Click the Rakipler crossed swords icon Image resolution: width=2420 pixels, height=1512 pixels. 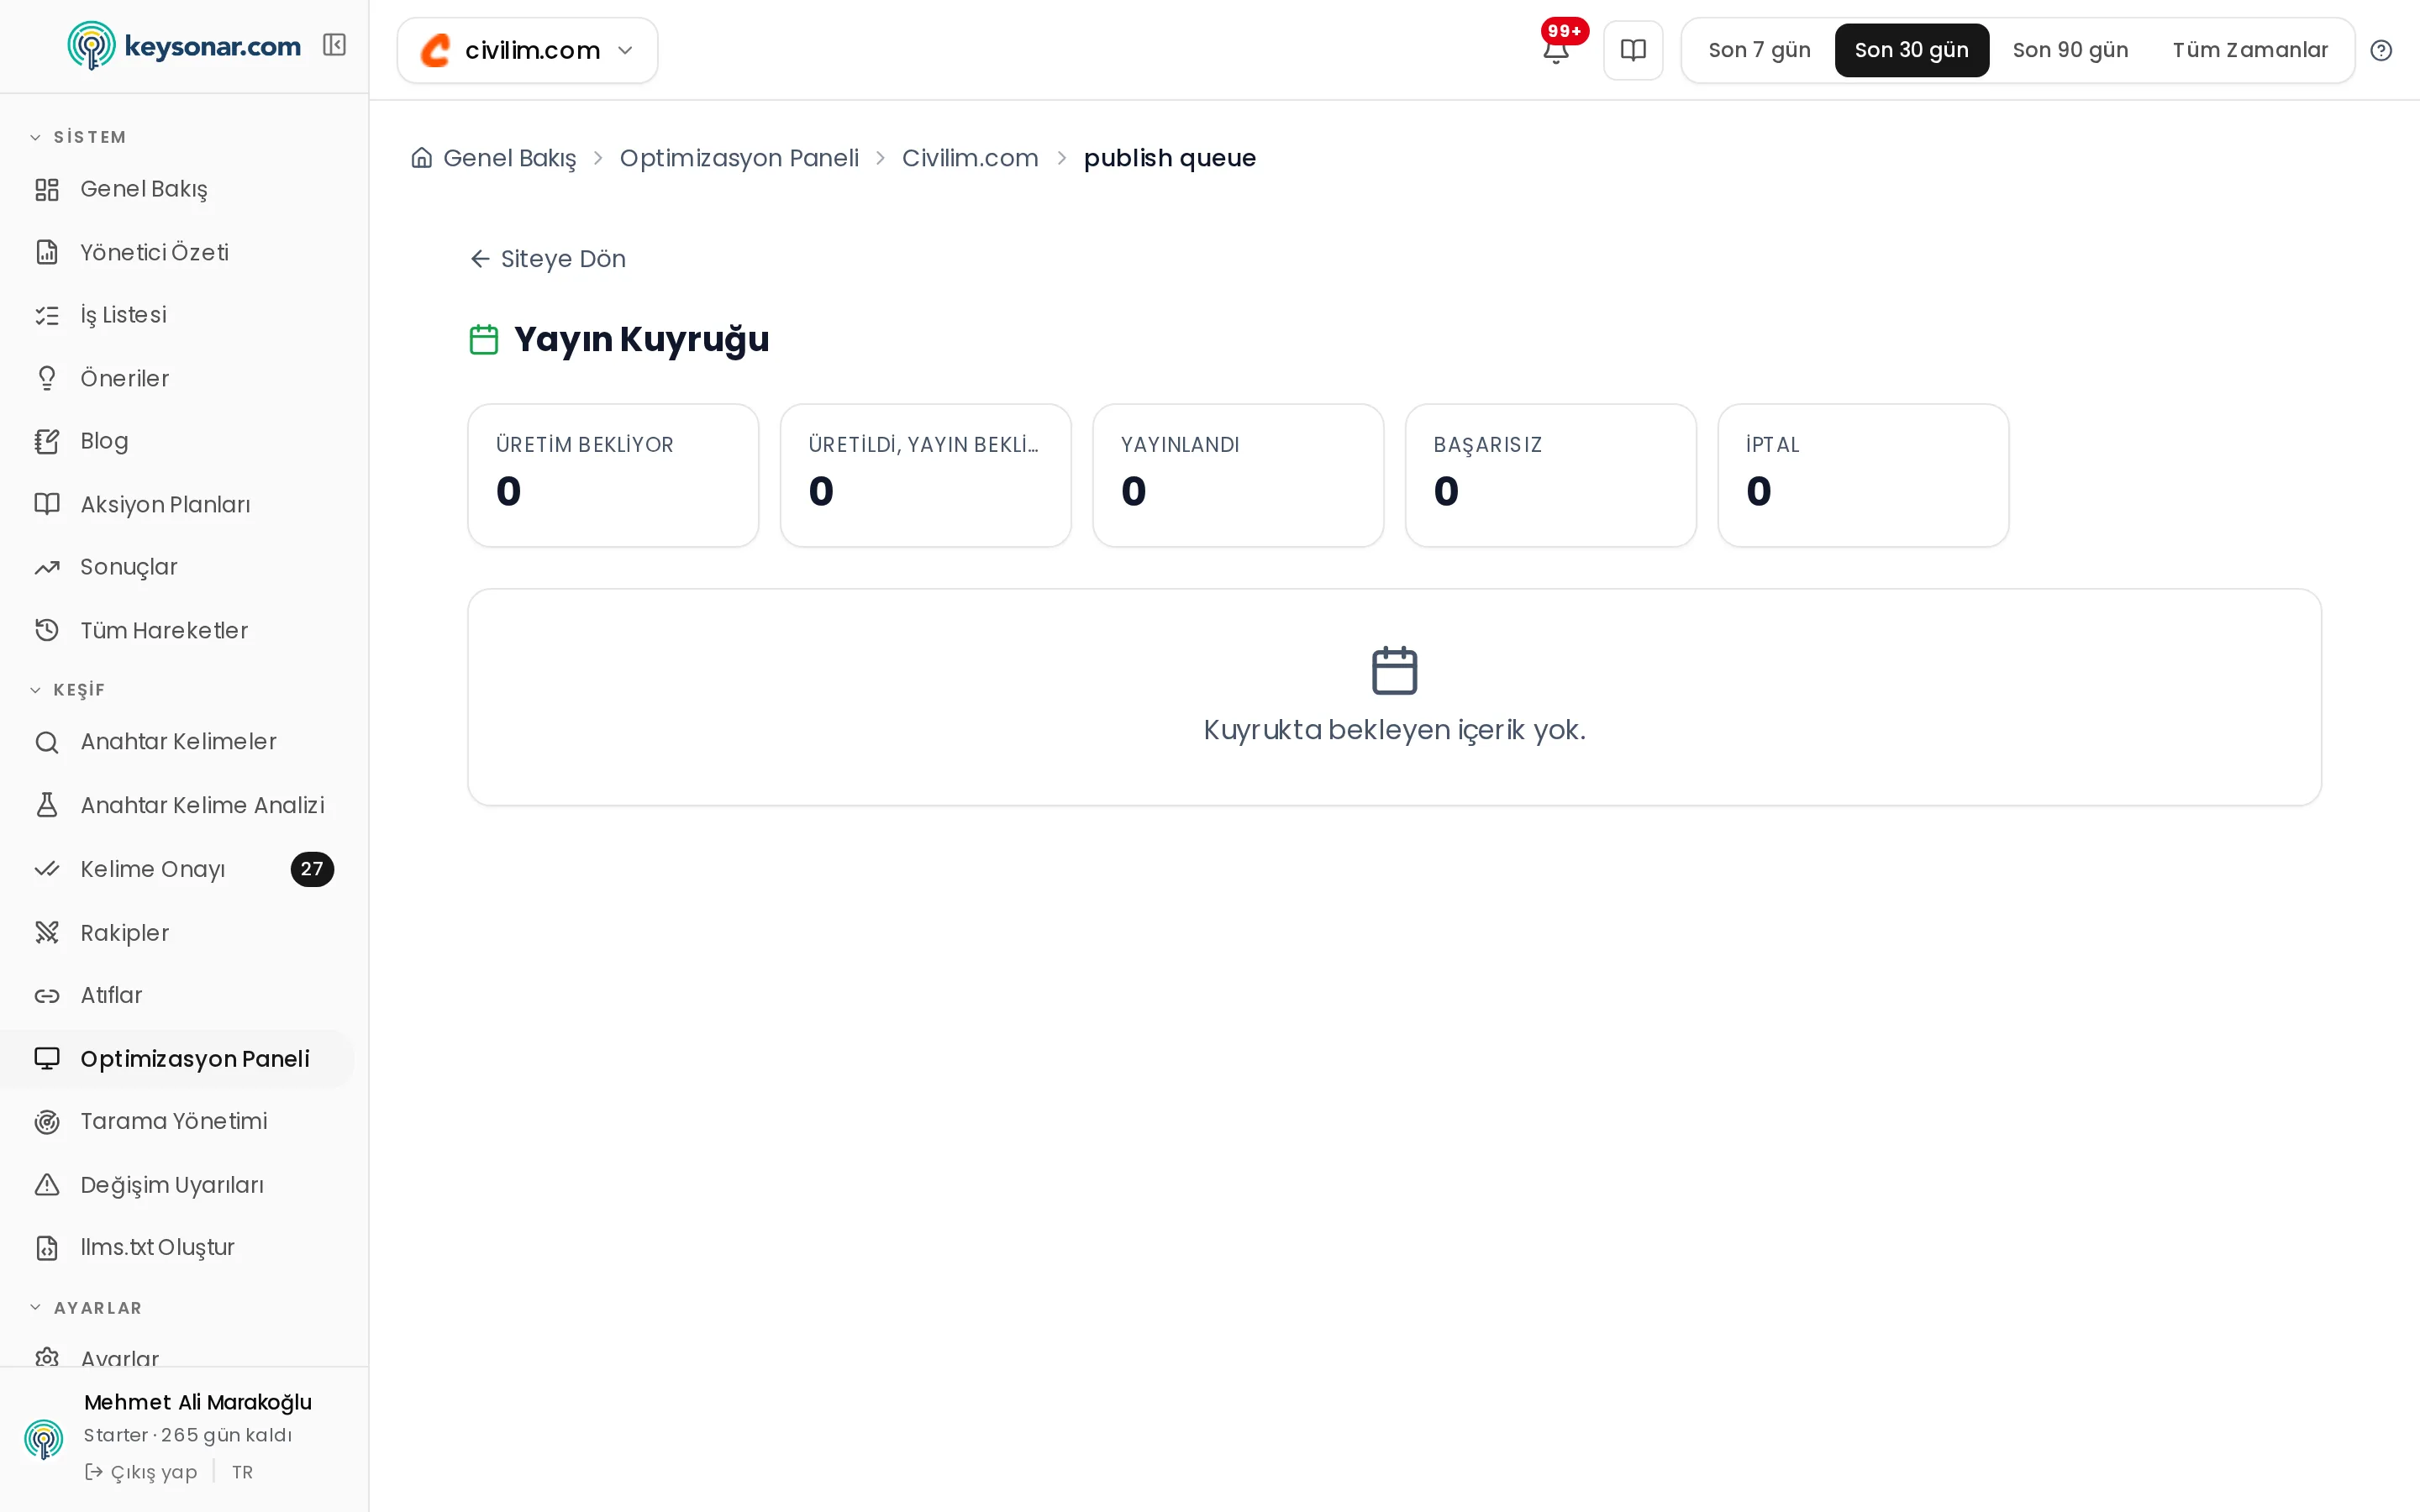(x=47, y=932)
